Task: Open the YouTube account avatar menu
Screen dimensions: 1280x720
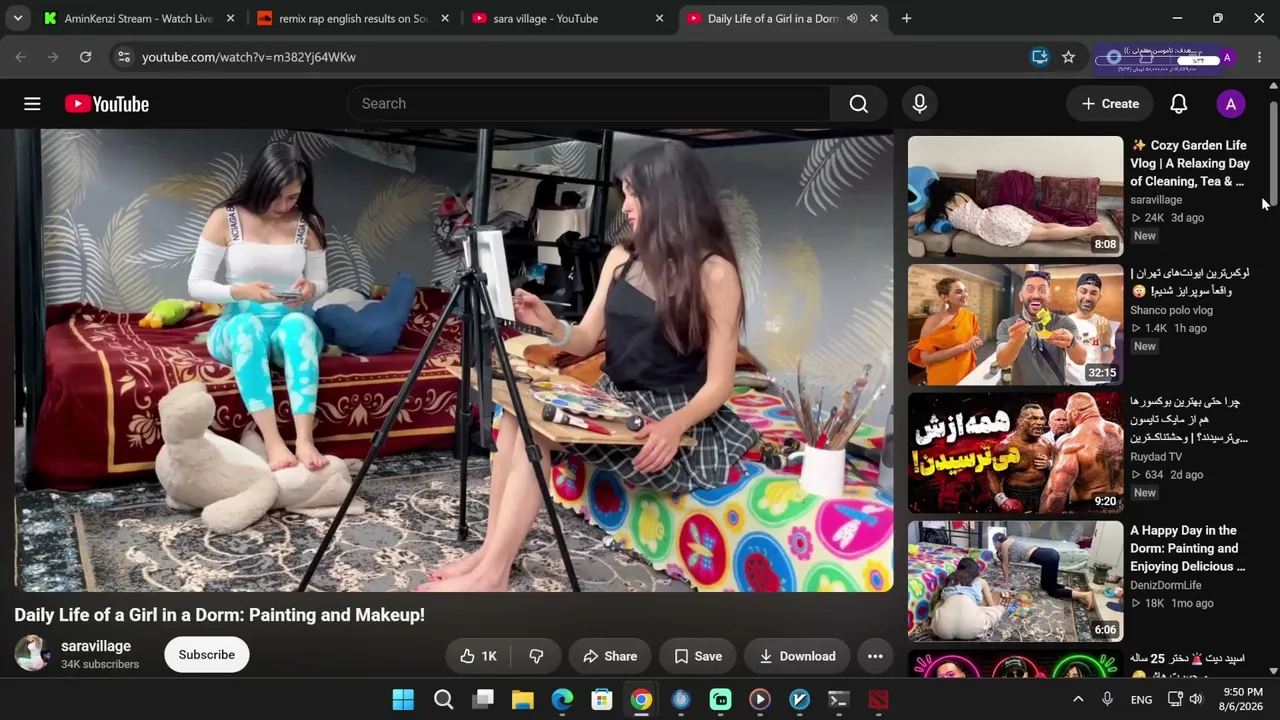Action: pos(1231,104)
